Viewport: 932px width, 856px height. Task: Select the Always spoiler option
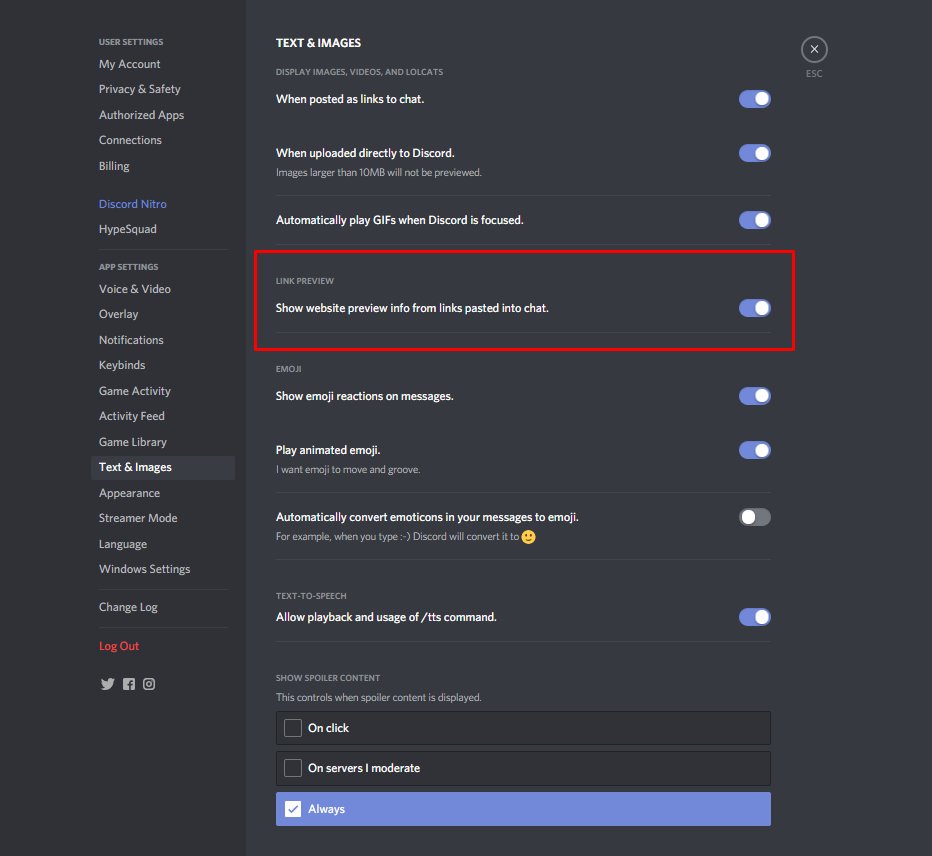pyautogui.click(x=523, y=809)
